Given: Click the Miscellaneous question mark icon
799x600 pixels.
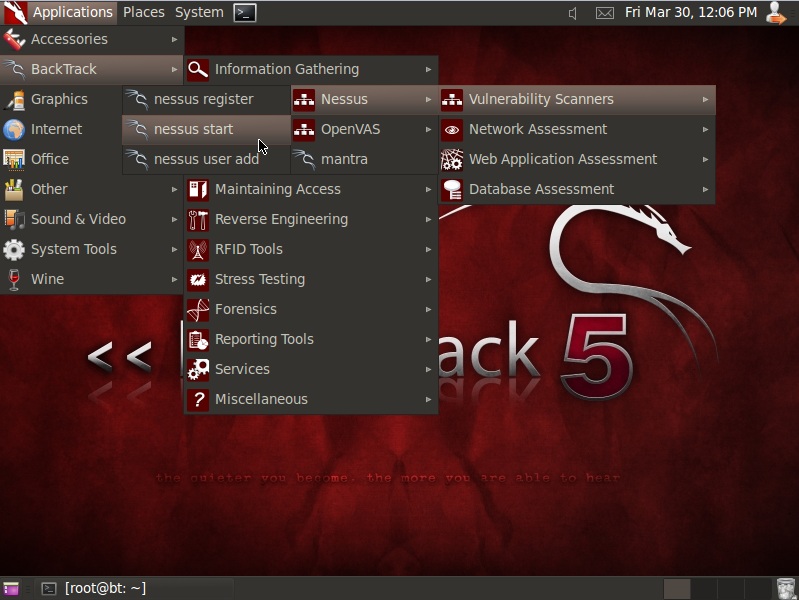Looking at the screenshot, I should click(198, 400).
